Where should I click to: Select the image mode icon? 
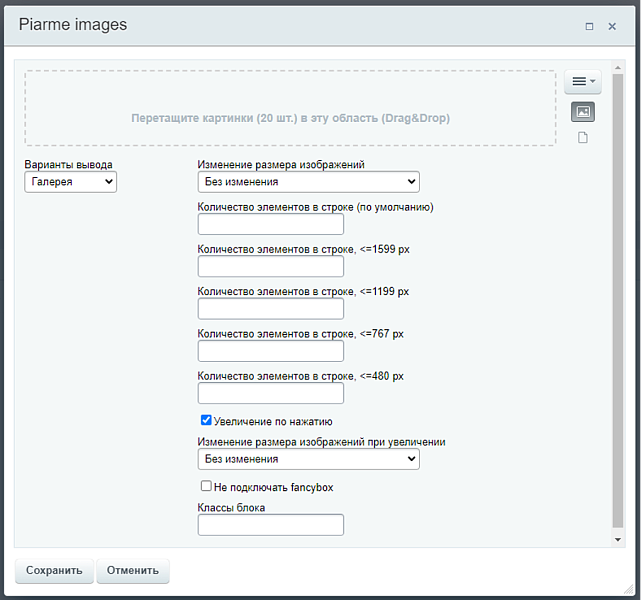583,112
